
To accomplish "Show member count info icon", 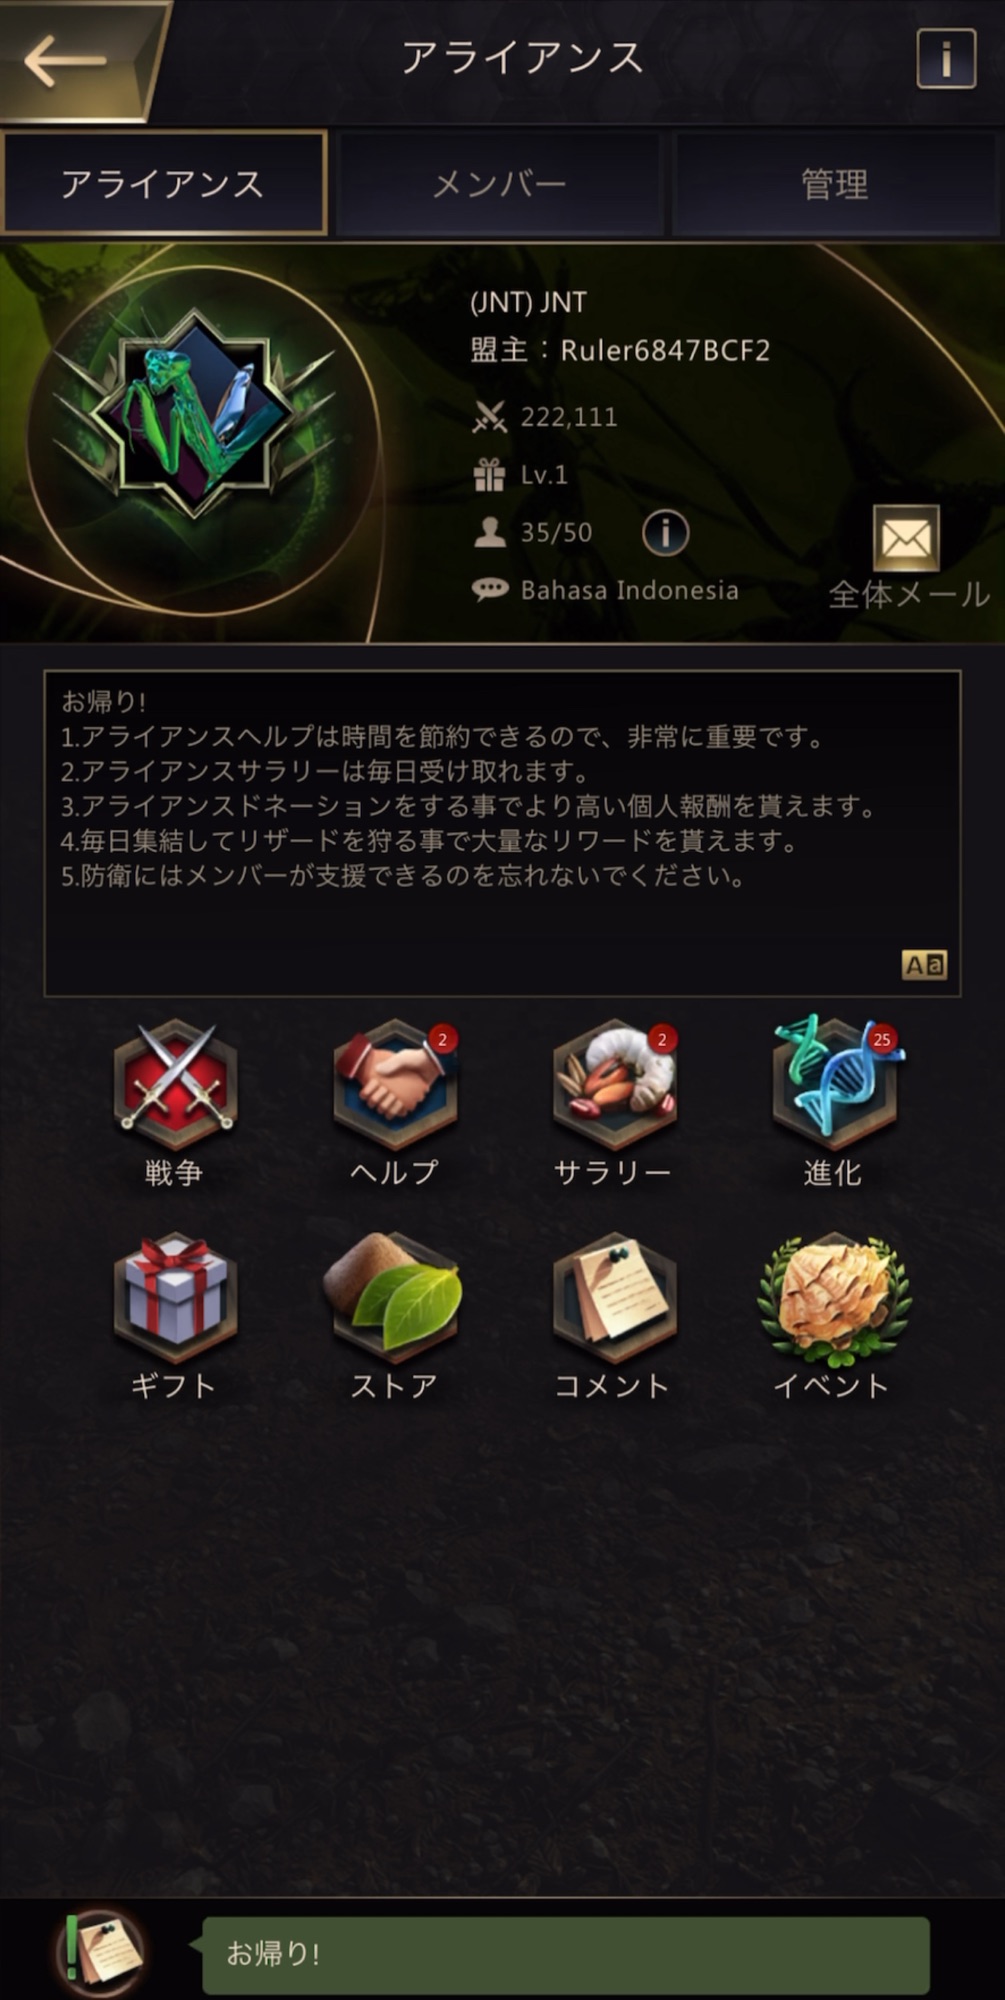I will click(665, 533).
